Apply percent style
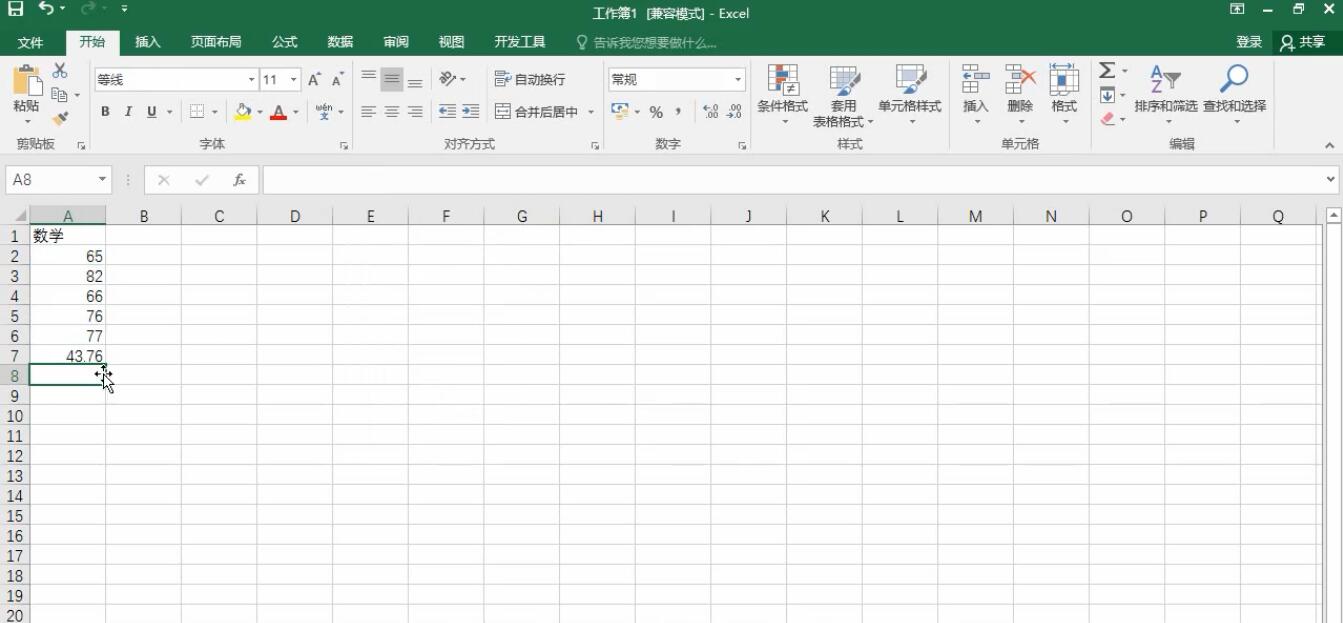 656,112
